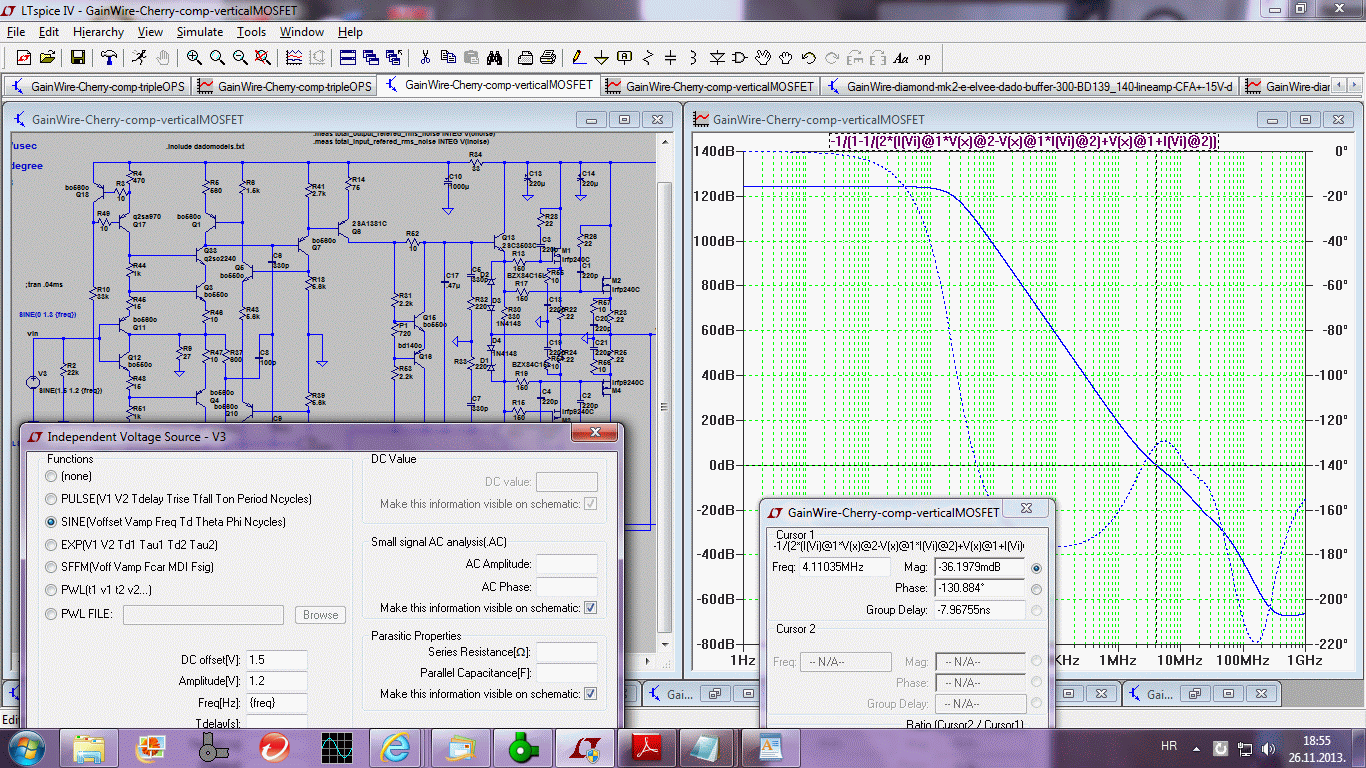Switch to GainWire-Cherry-comp-tripleOPS schematic tab
The height and width of the screenshot is (768, 1366).
tap(96, 86)
